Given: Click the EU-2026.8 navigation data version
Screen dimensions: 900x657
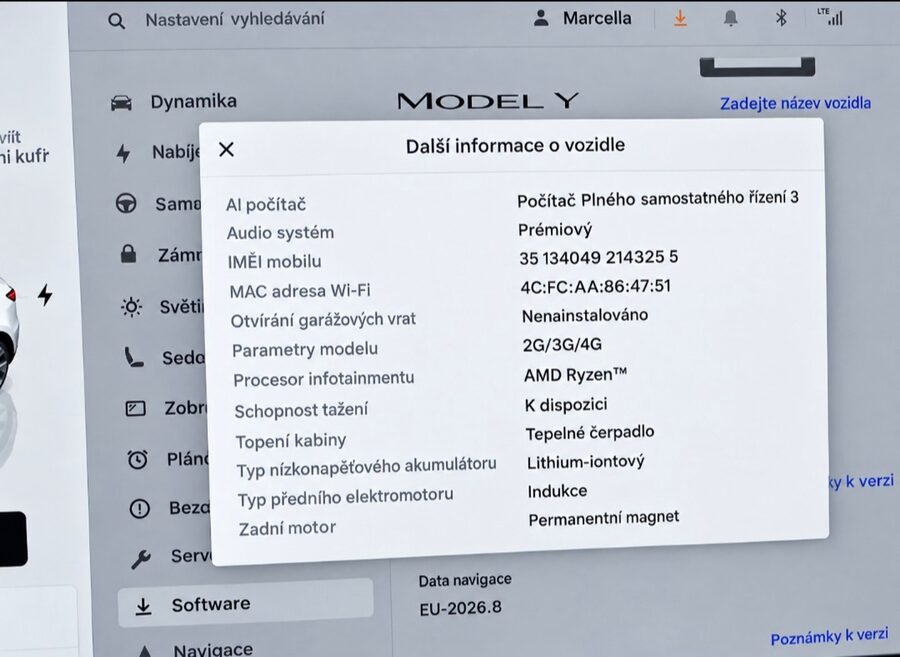Looking at the screenshot, I should pos(460,608).
